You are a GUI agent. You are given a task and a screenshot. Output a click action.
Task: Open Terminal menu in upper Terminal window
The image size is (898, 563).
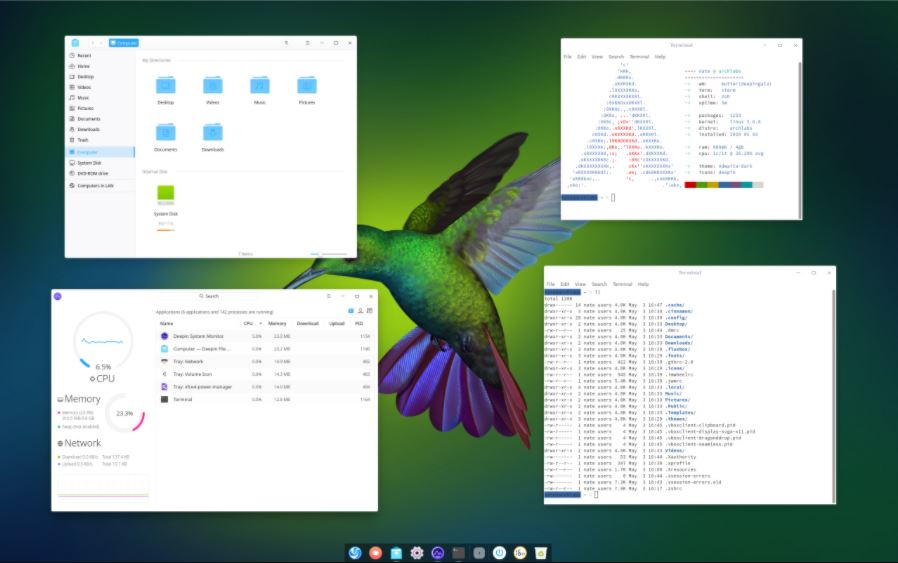click(x=639, y=57)
